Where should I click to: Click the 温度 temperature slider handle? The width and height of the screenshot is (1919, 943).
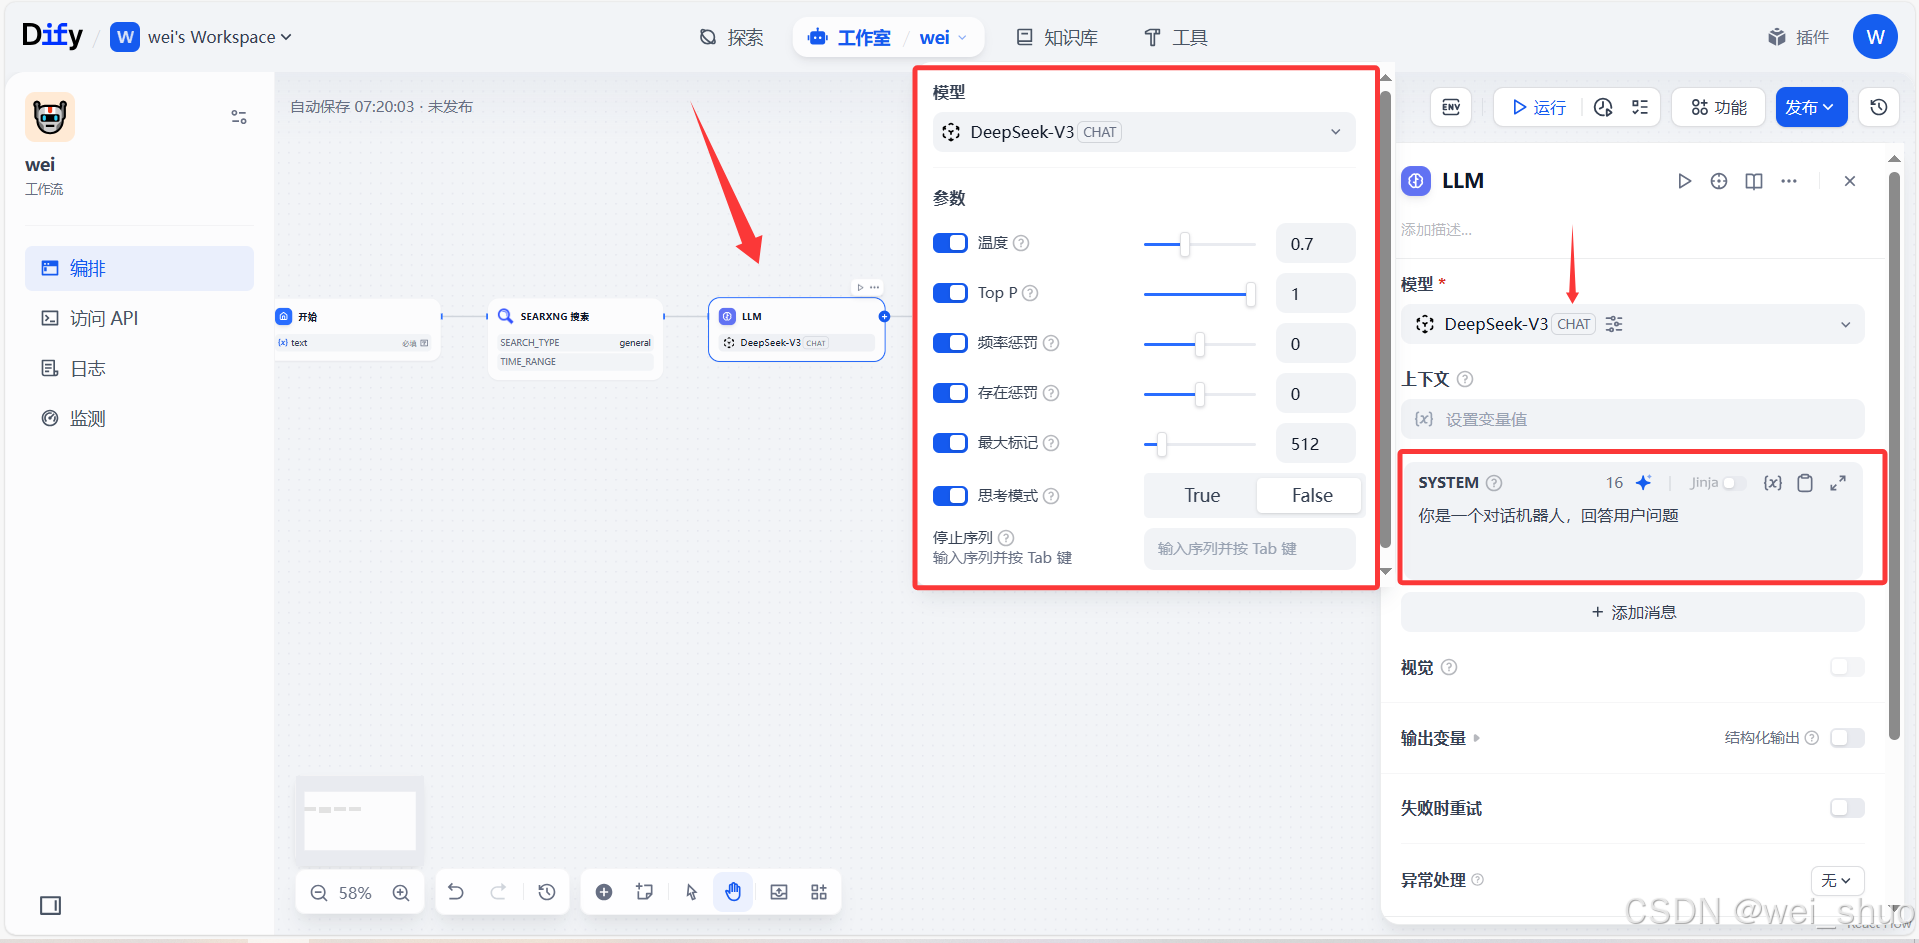[1184, 244]
